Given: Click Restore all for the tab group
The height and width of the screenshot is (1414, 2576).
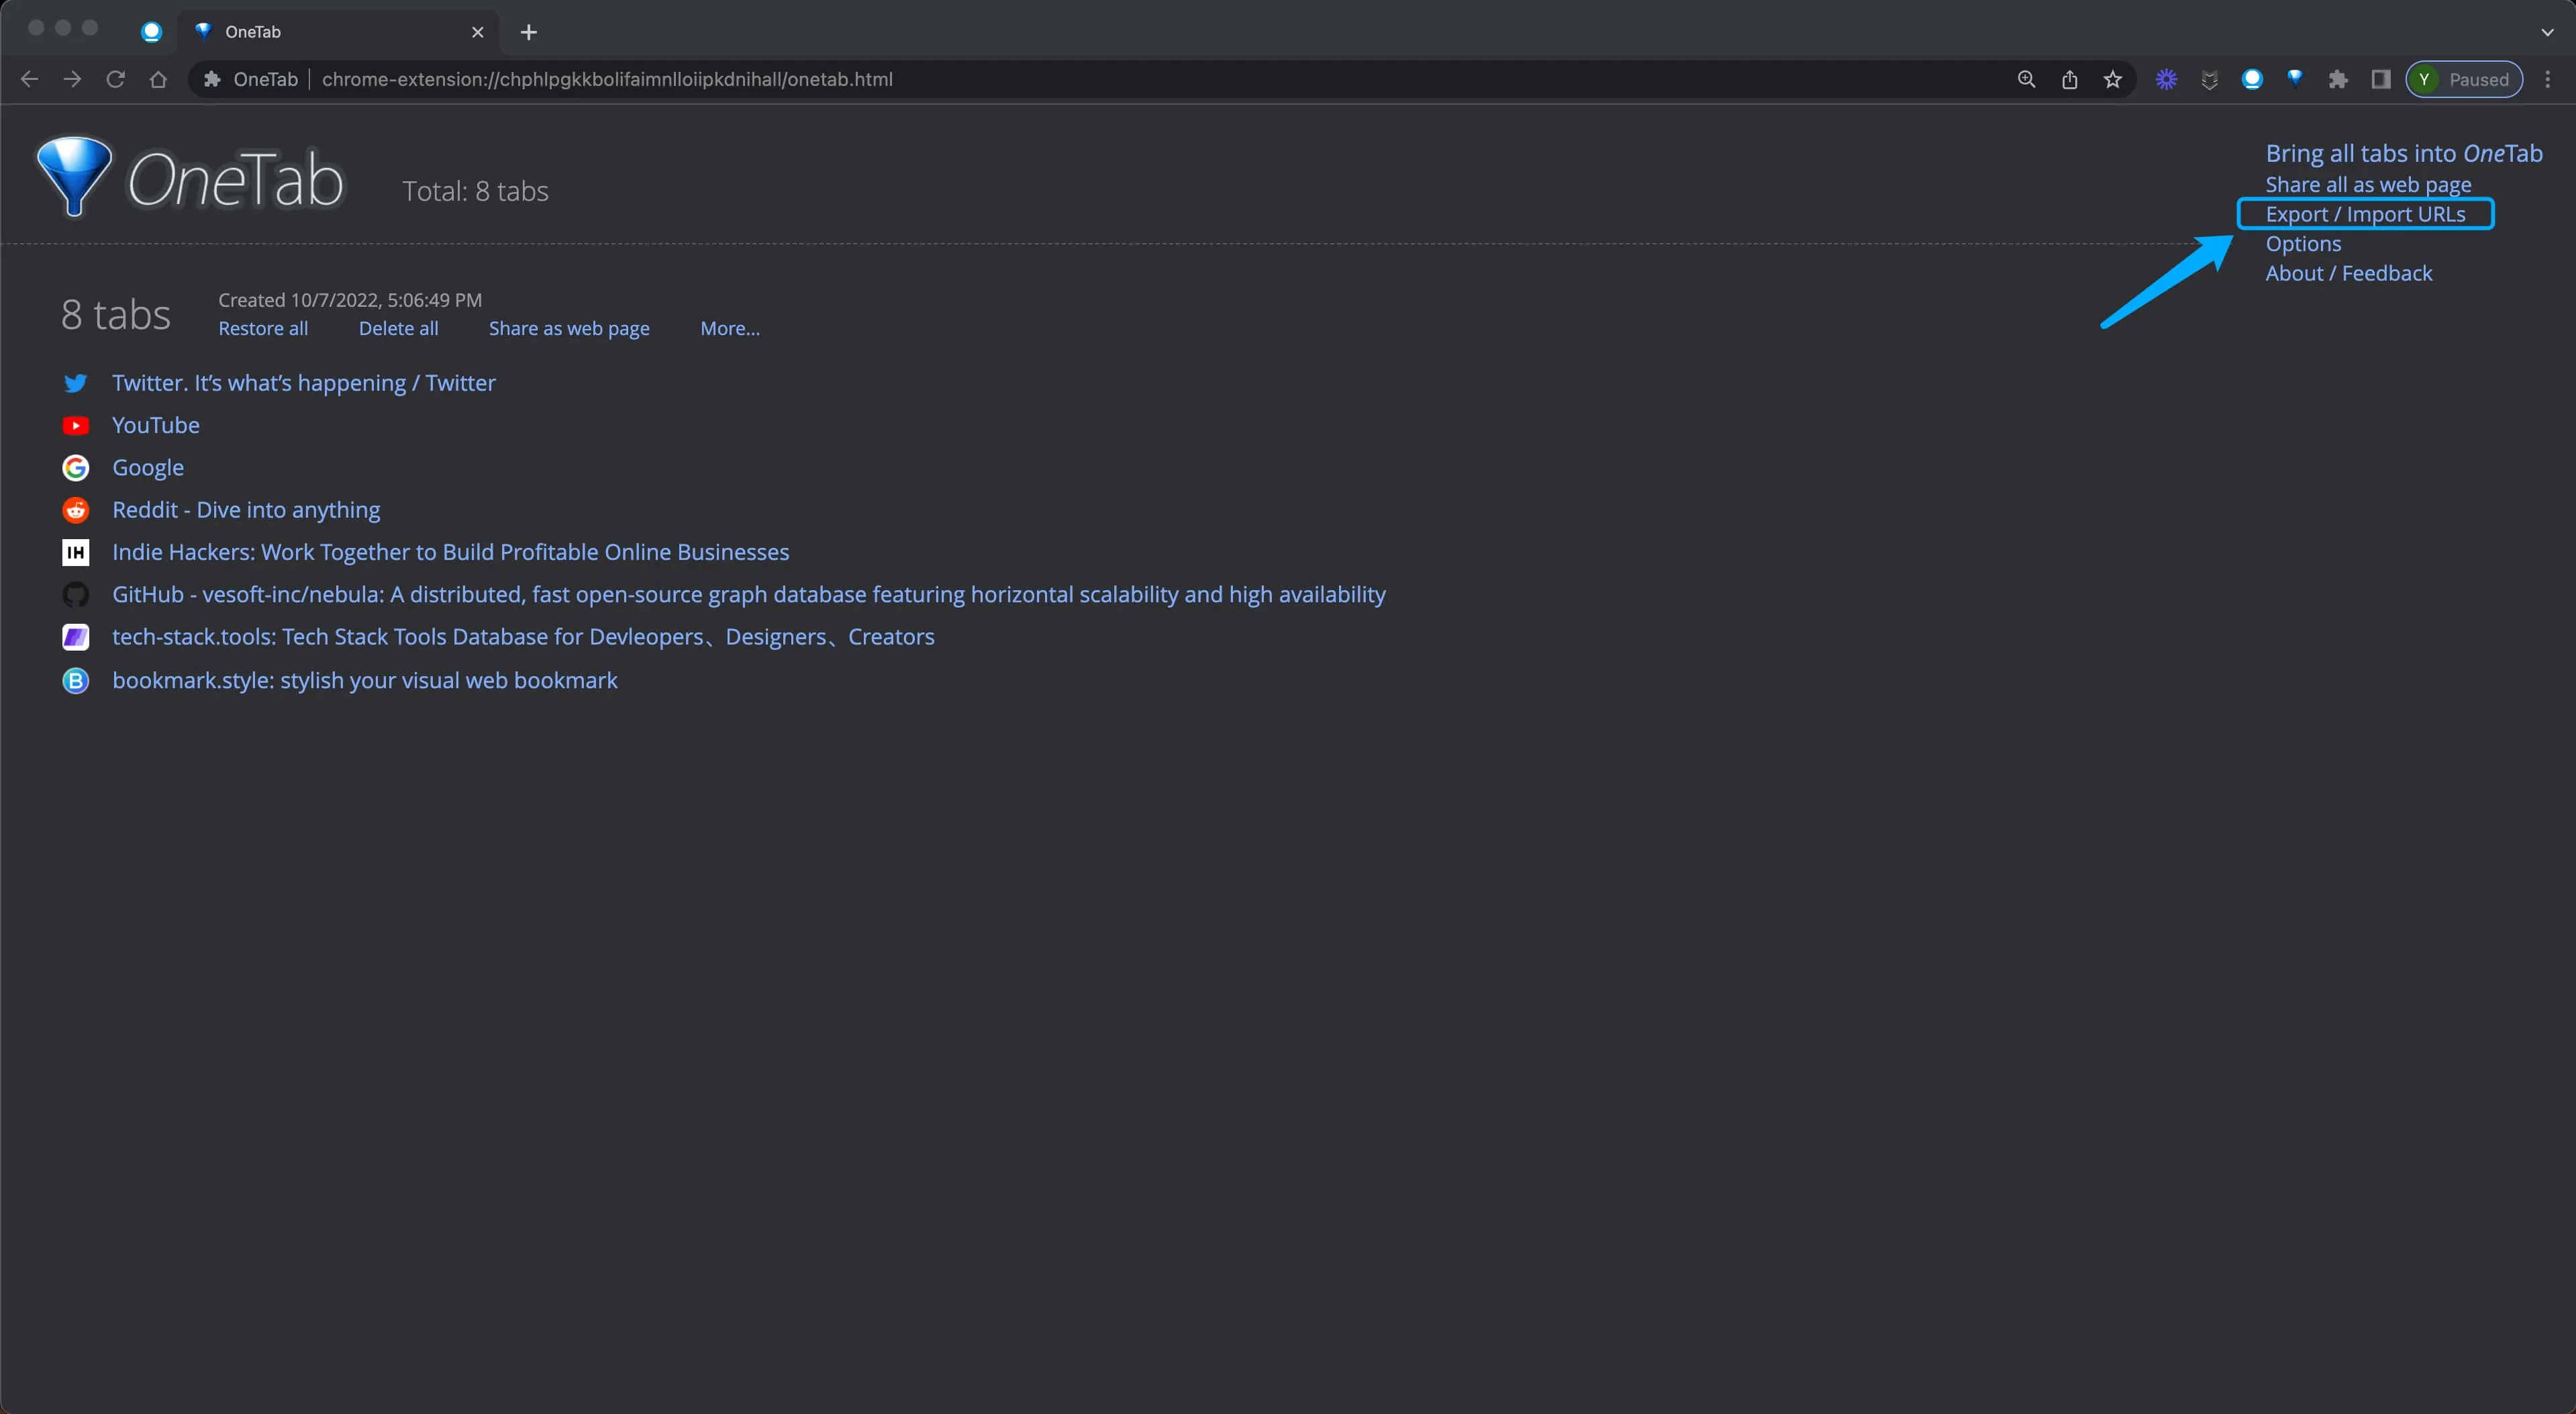Looking at the screenshot, I should pyautogui.click(x=263, y=328).
